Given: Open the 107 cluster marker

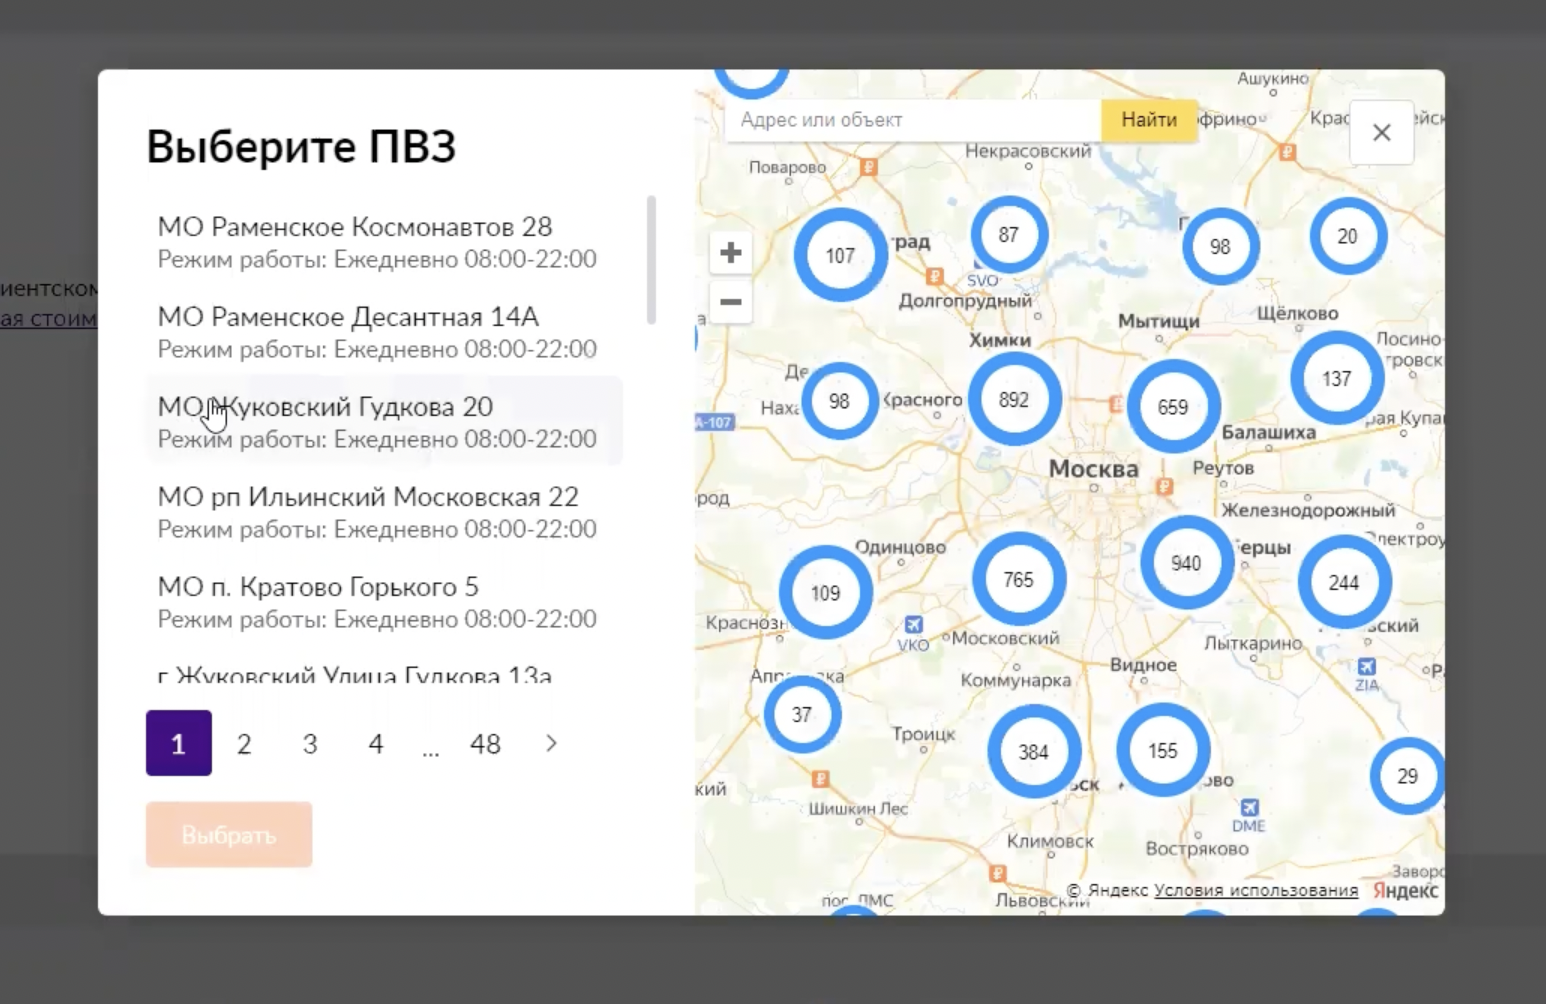Looking at the screenshot, I should coord(840,255).
